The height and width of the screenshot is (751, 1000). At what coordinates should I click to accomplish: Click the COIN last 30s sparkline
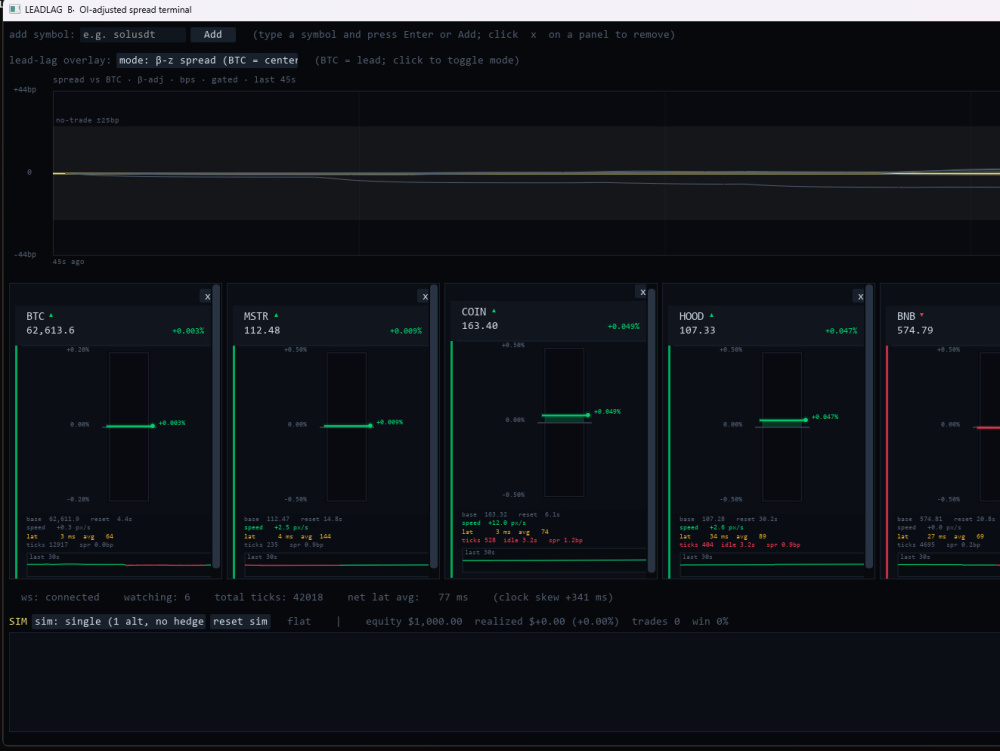[x=554, y=560]
